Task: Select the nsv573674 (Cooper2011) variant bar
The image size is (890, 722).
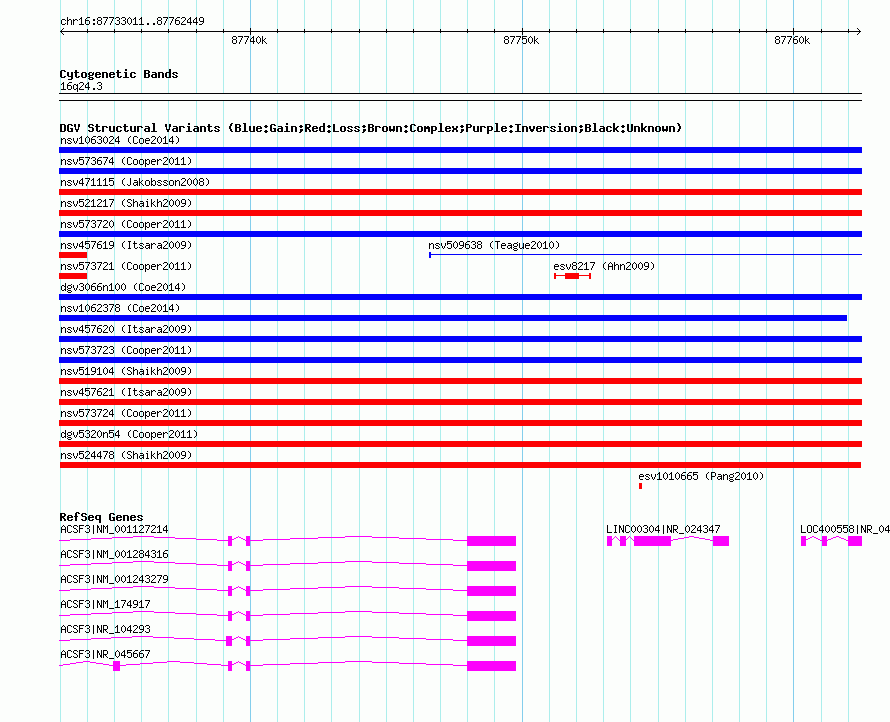Action: pyautogui.click(x=460, y=171)
